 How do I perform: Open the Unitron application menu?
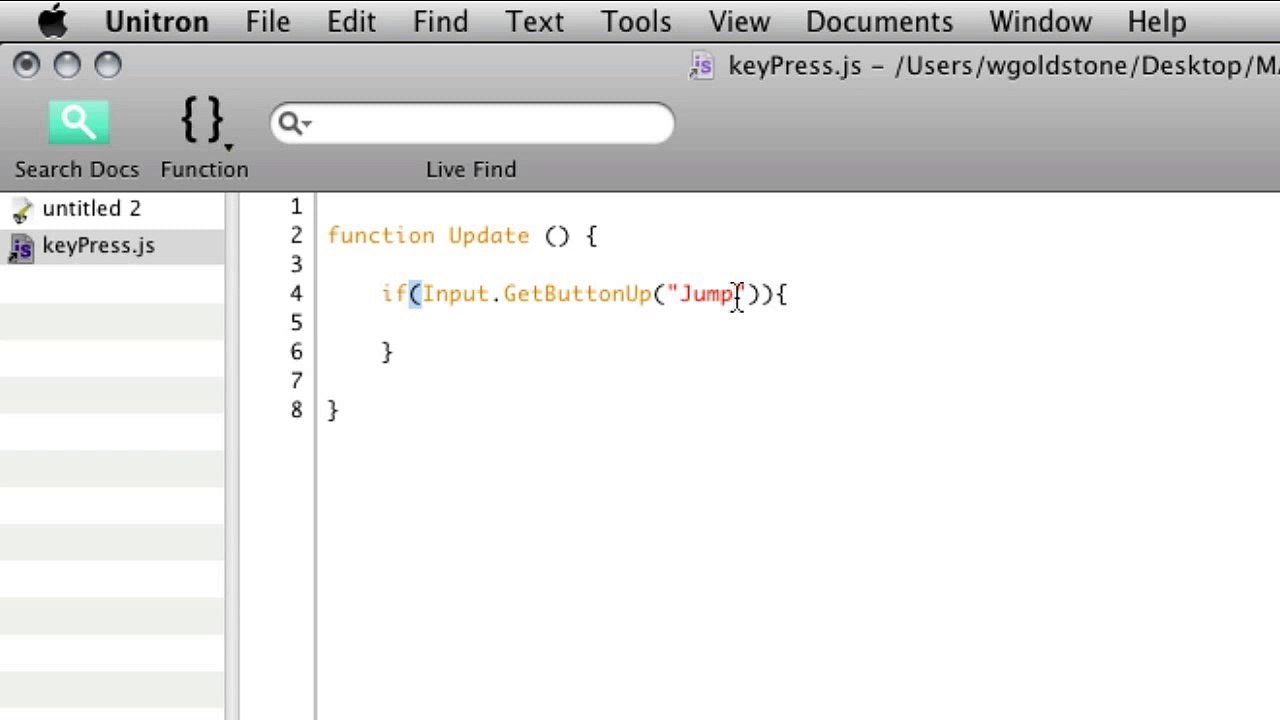click(156, 21)
